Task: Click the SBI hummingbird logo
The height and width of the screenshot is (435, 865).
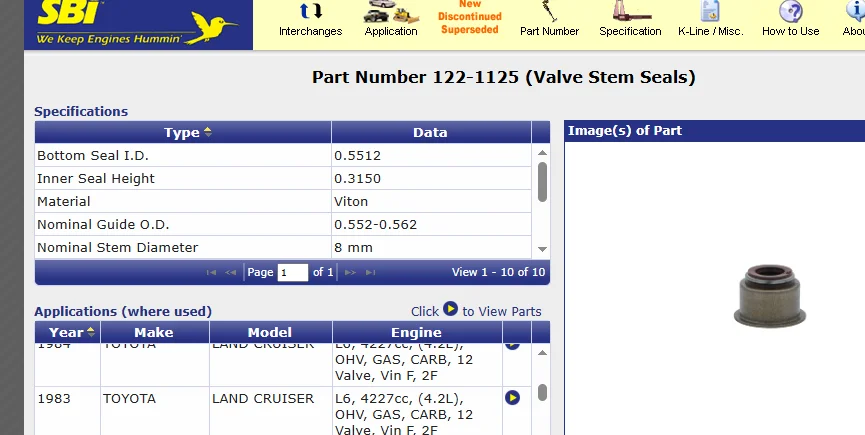Action: [138, 23]
